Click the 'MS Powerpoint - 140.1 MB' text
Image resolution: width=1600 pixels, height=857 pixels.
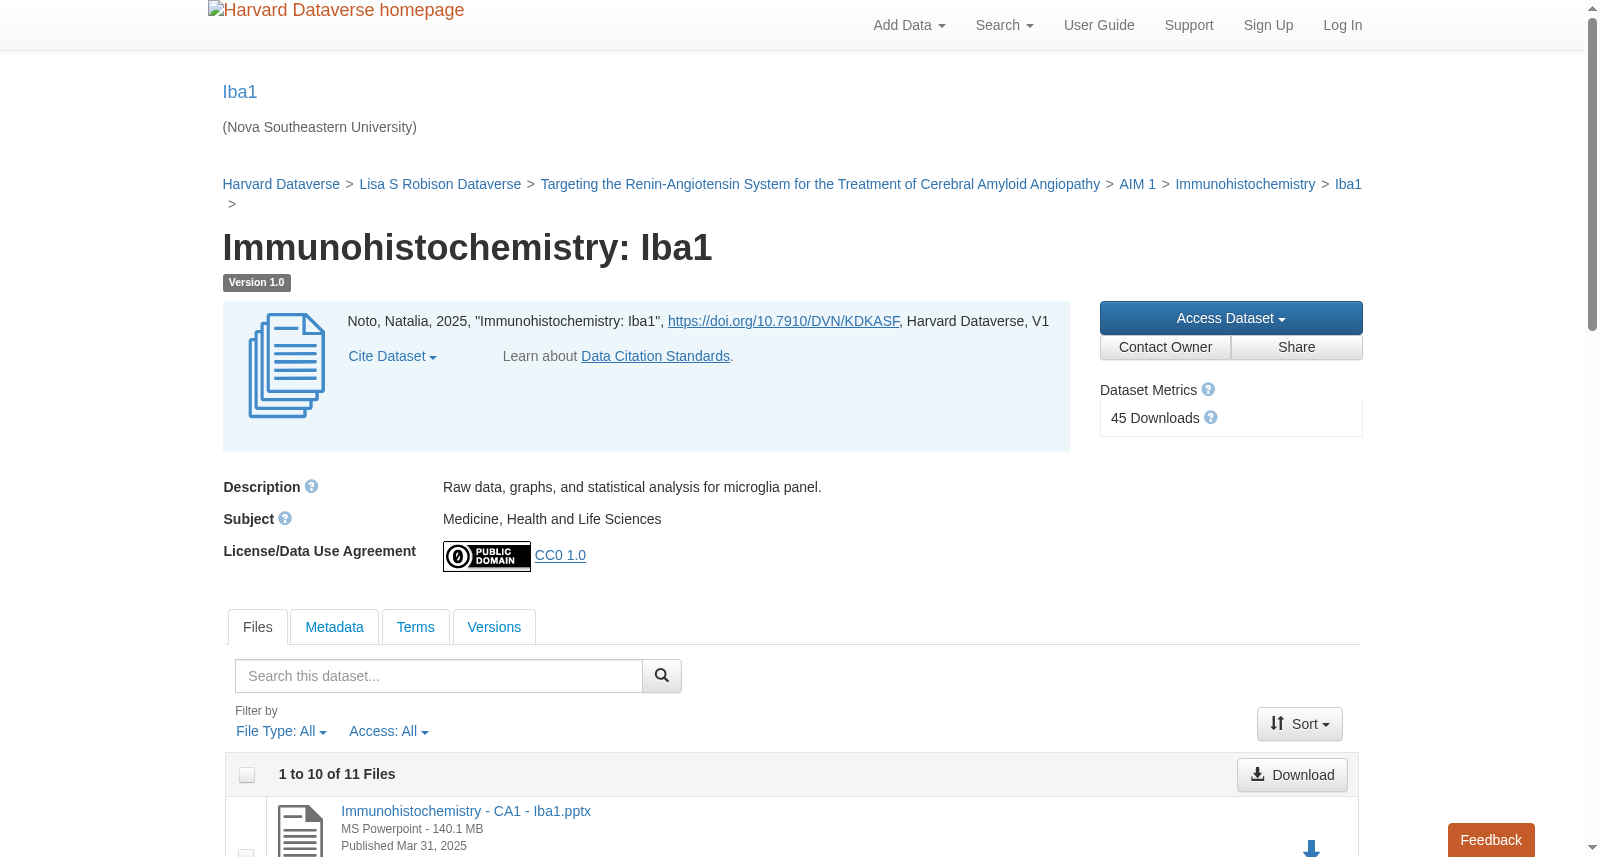click(x=412, y=829)
